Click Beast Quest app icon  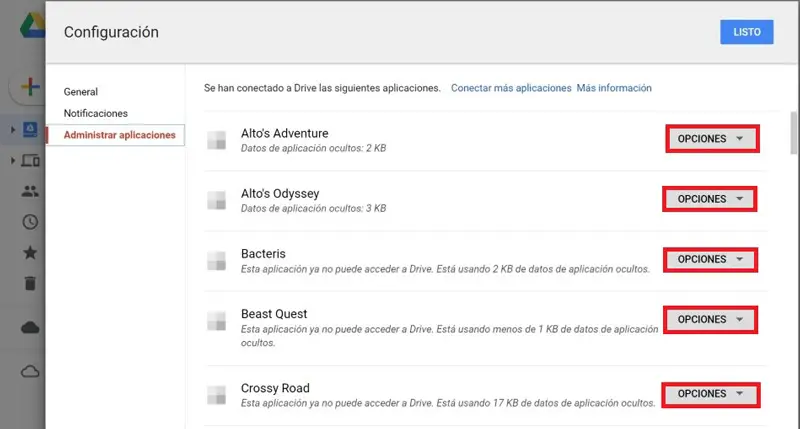pyautogui.click(x=216, y=321)
